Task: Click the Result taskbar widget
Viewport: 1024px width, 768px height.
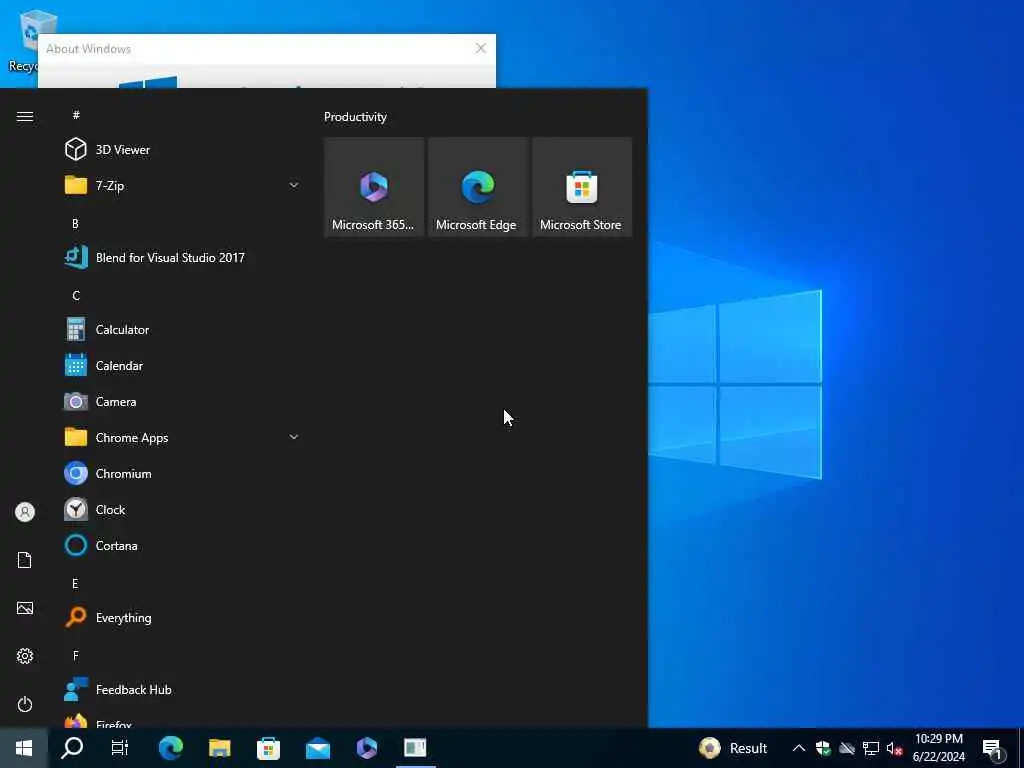Action: point(733,748)
